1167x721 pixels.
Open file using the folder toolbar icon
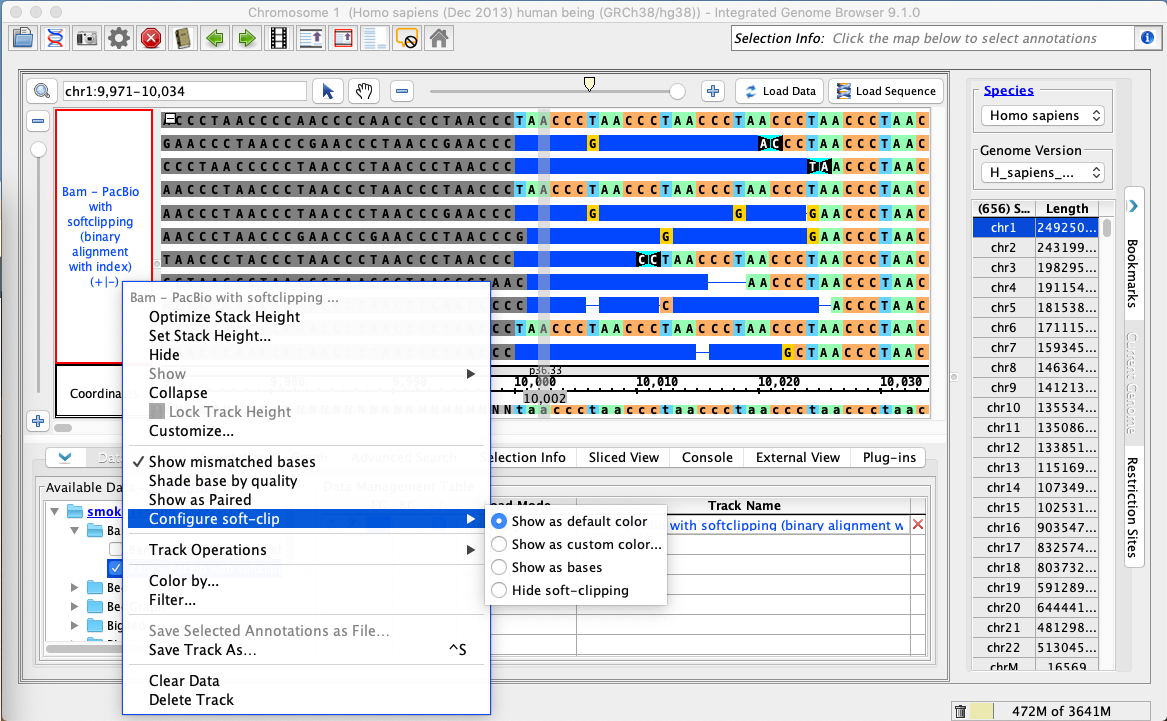coord(23,38)
